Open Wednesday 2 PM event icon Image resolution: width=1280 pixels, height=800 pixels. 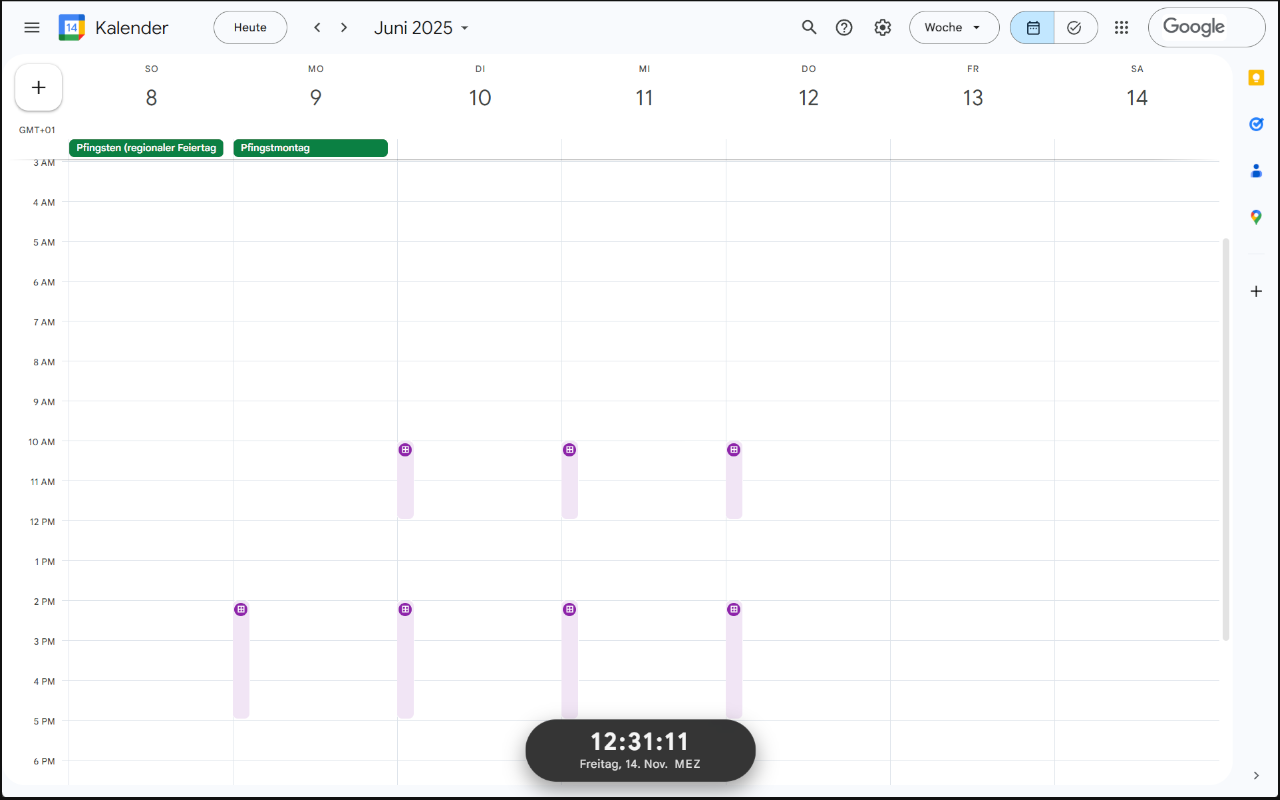(569, 609)
